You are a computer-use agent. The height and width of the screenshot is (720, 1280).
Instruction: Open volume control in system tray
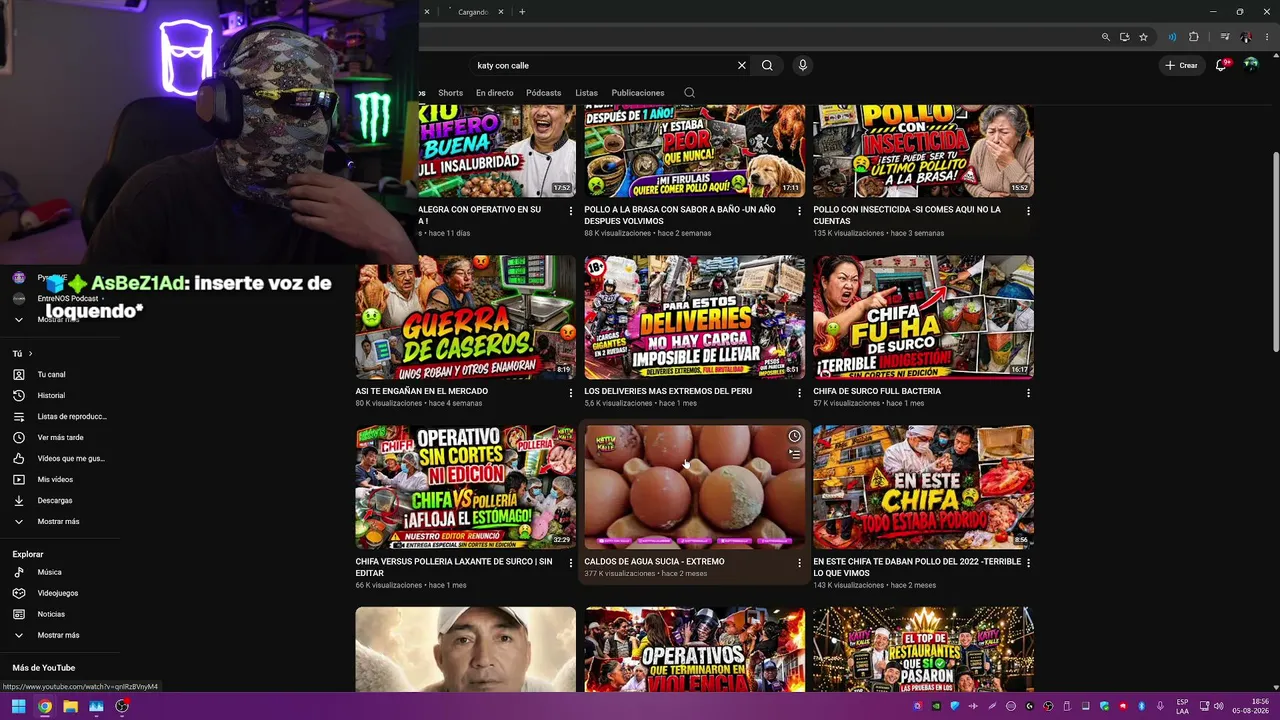point(1219,706)
